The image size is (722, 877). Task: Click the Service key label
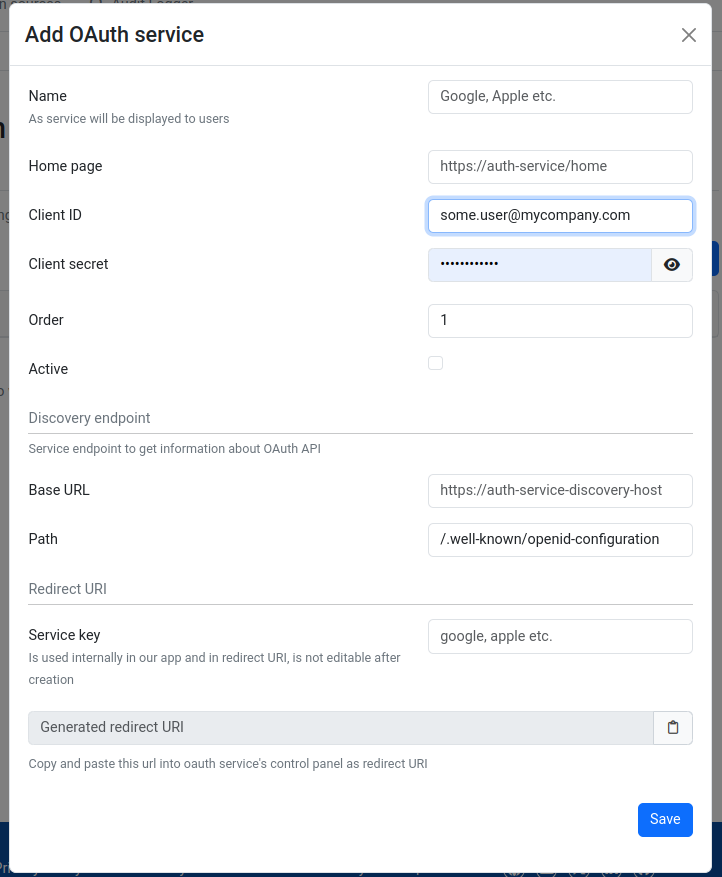(x=64, y=635)
